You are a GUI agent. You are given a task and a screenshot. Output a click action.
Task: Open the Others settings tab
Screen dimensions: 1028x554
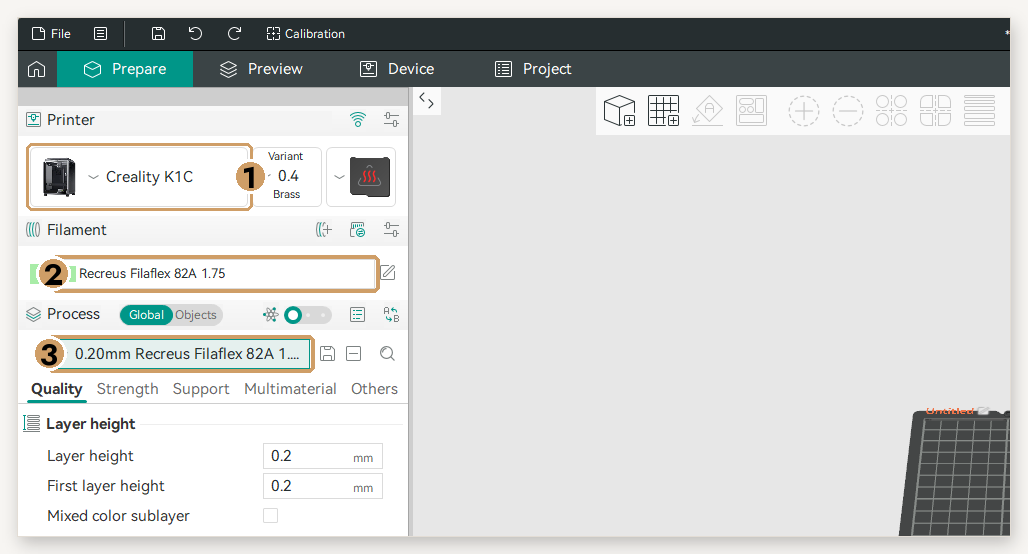tap(374, 389)
